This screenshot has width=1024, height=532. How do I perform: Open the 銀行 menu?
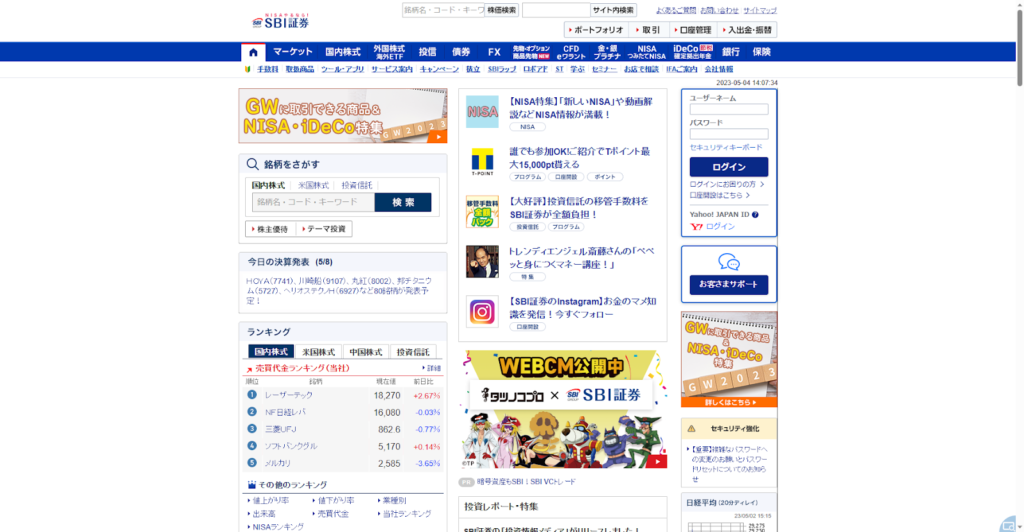731,52
